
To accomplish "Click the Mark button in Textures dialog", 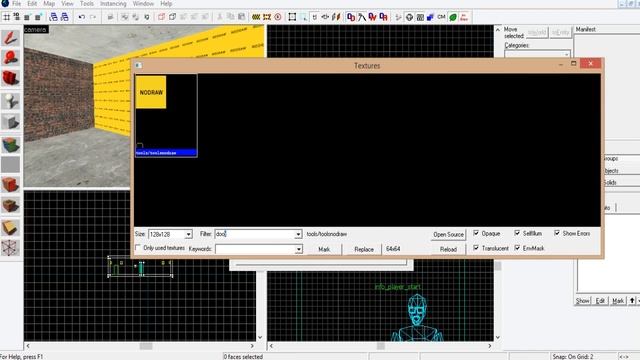I will click(x=324, y=249).
